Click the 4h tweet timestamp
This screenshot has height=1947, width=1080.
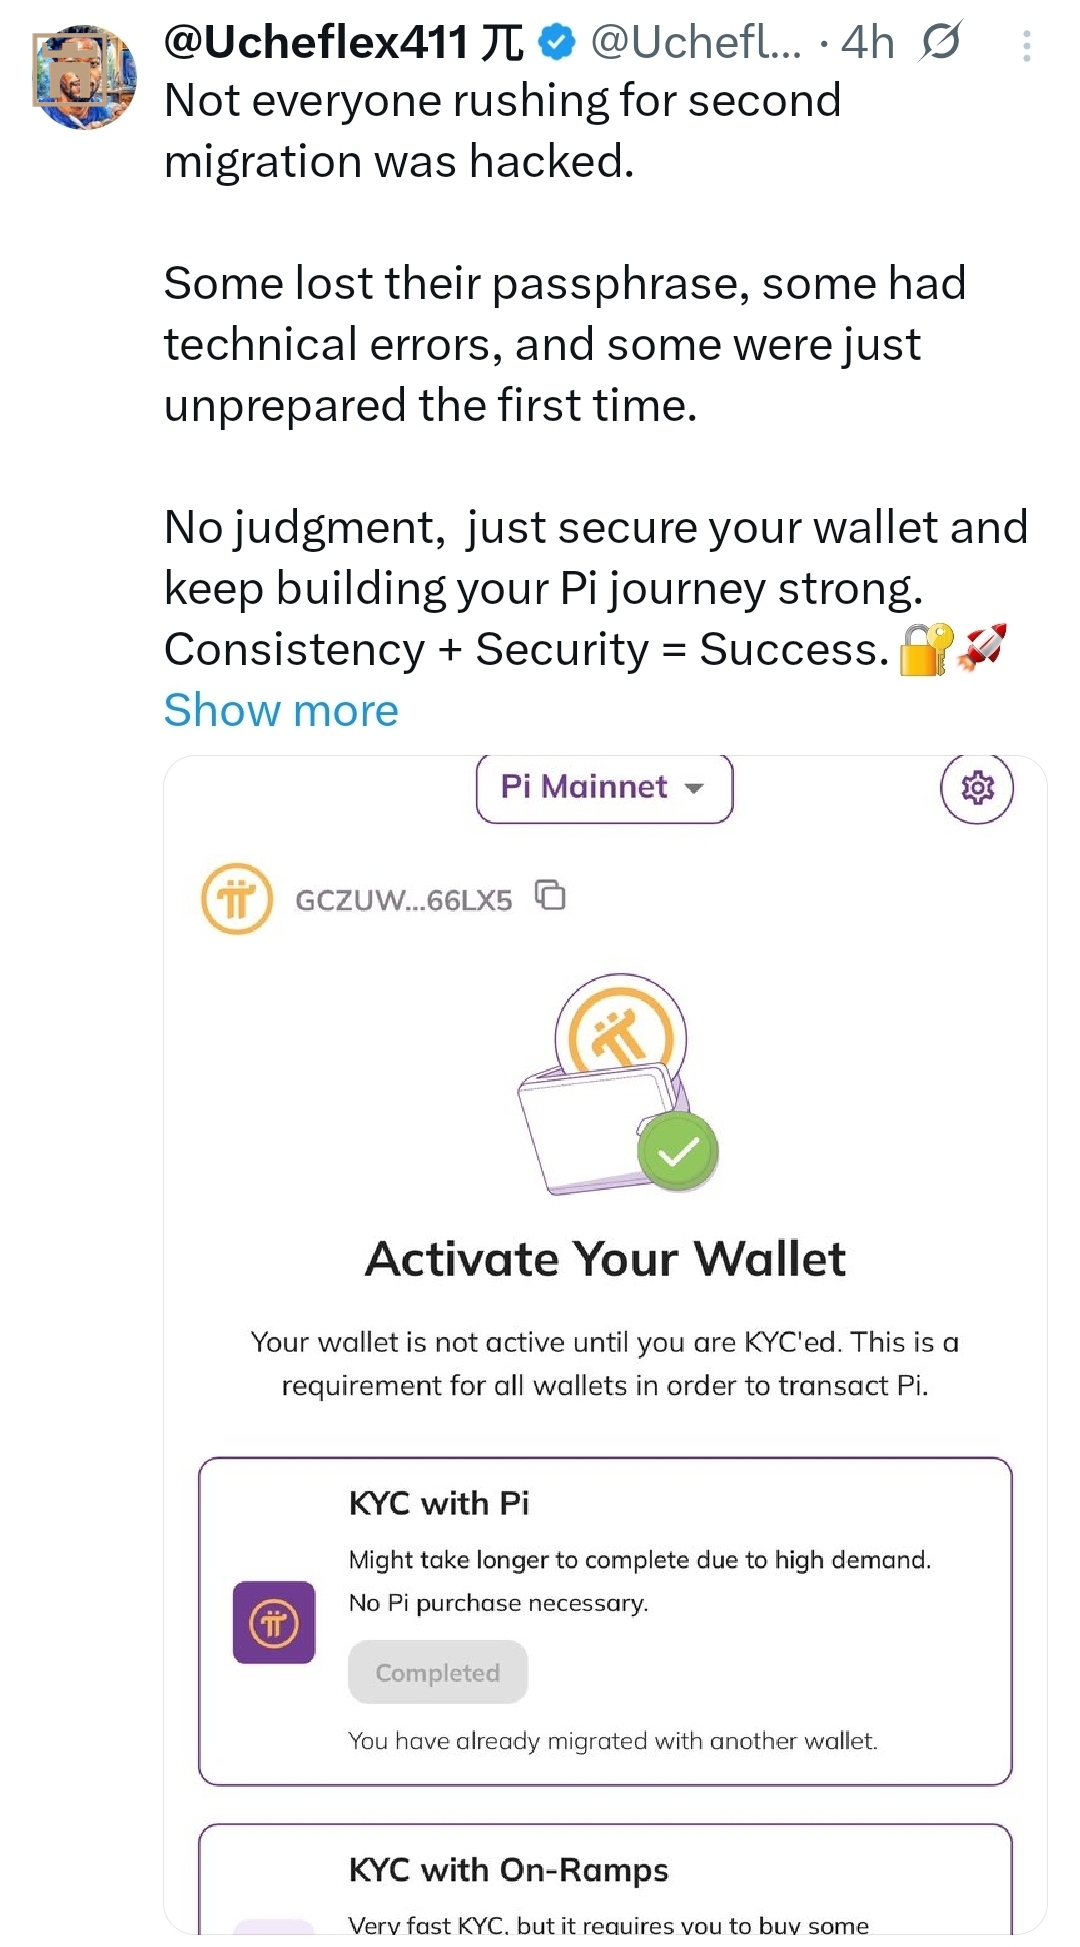click(x=867, y=42)
